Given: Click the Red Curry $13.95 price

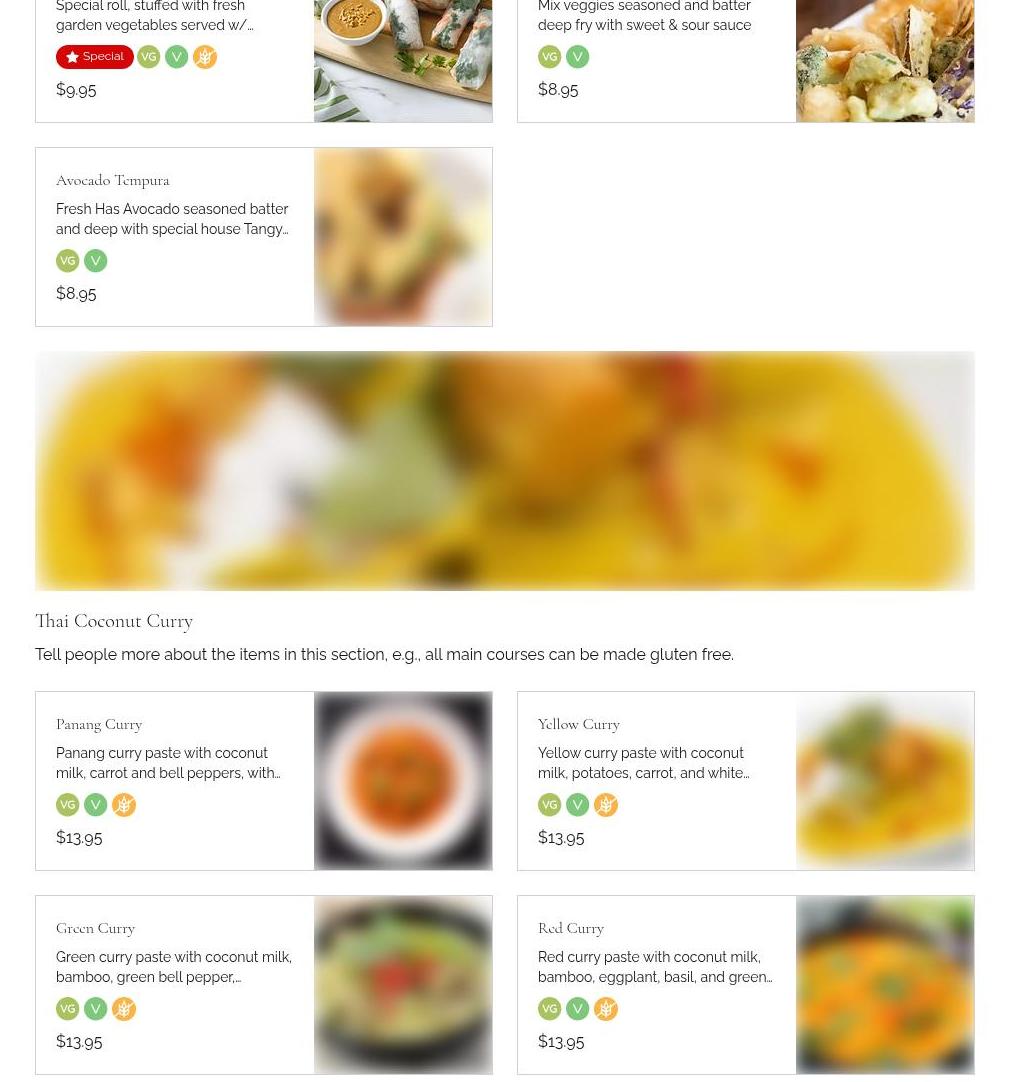Looking at the screenshot, I should tap(561, 1041).
